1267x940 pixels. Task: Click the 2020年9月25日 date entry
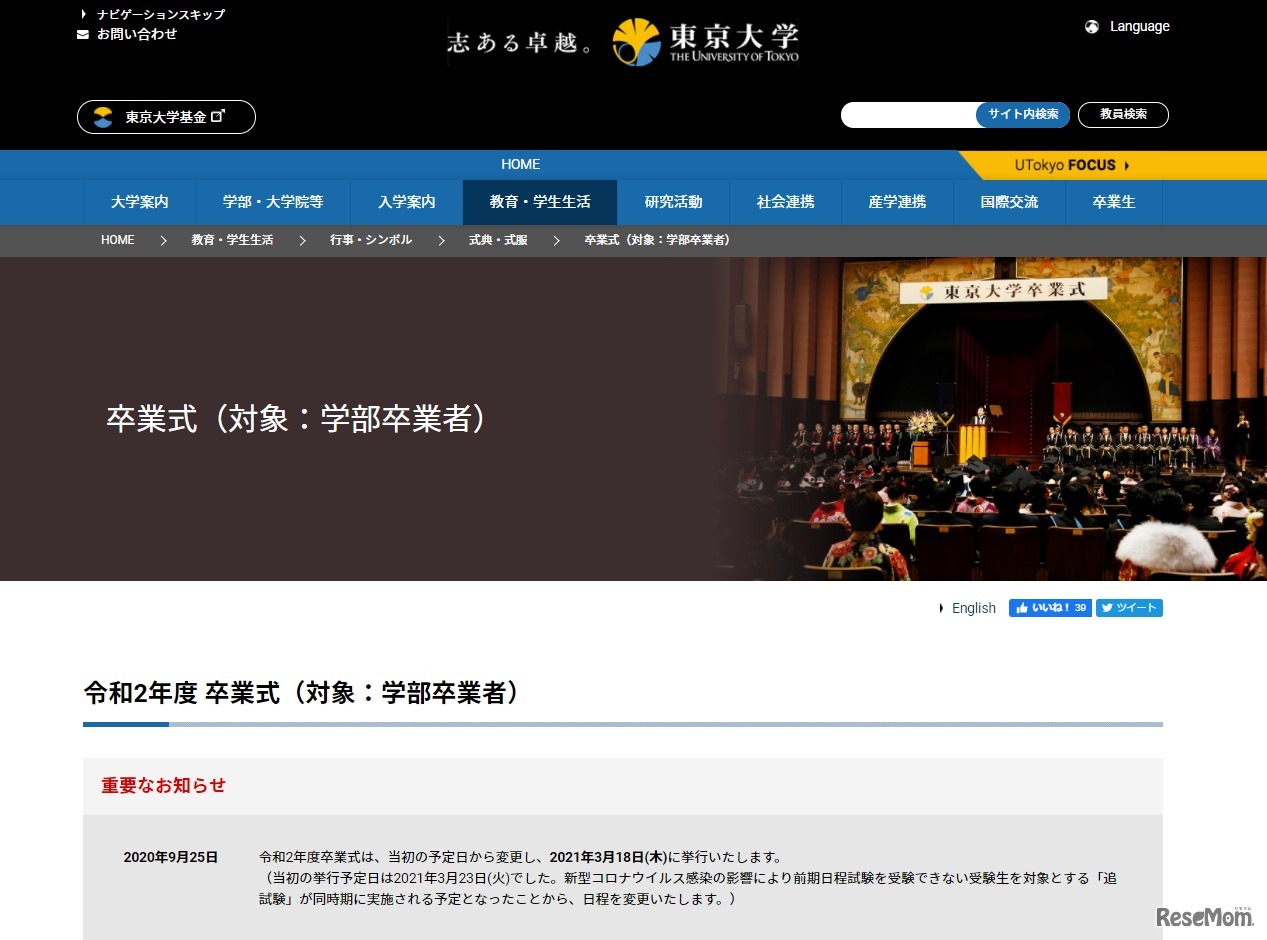pyautogui.click(x=171, y=858)
